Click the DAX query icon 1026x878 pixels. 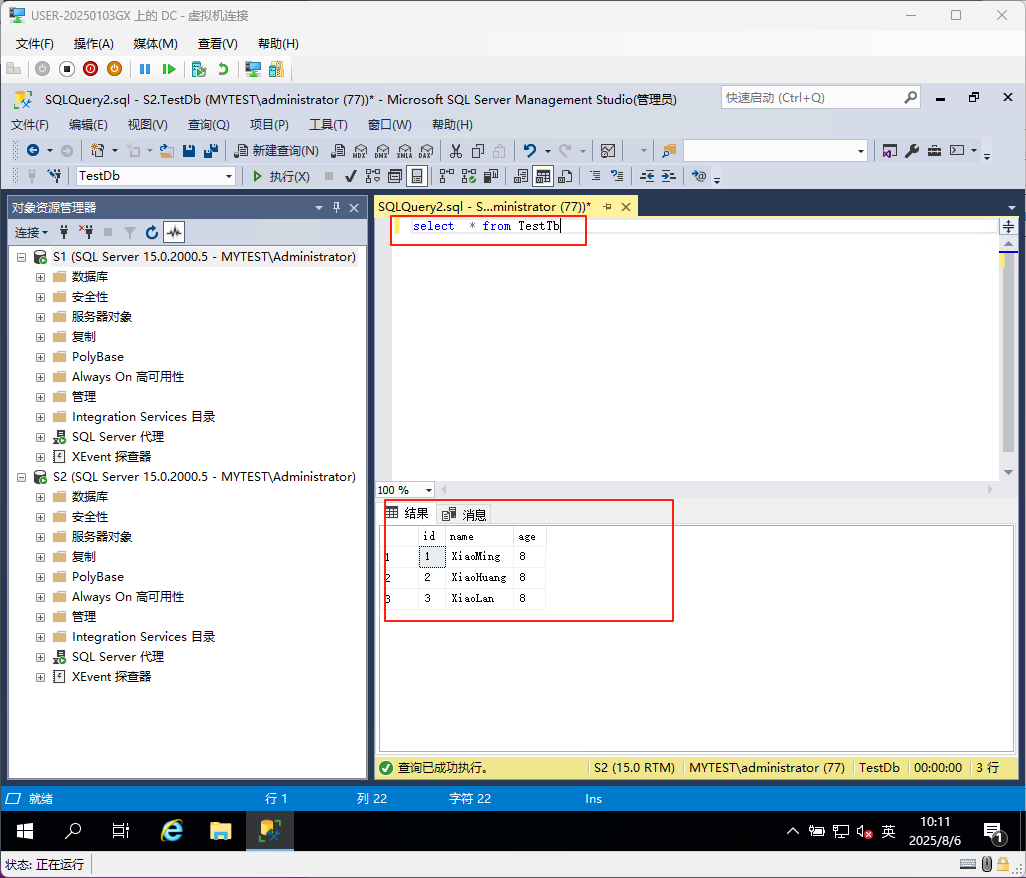426,151
